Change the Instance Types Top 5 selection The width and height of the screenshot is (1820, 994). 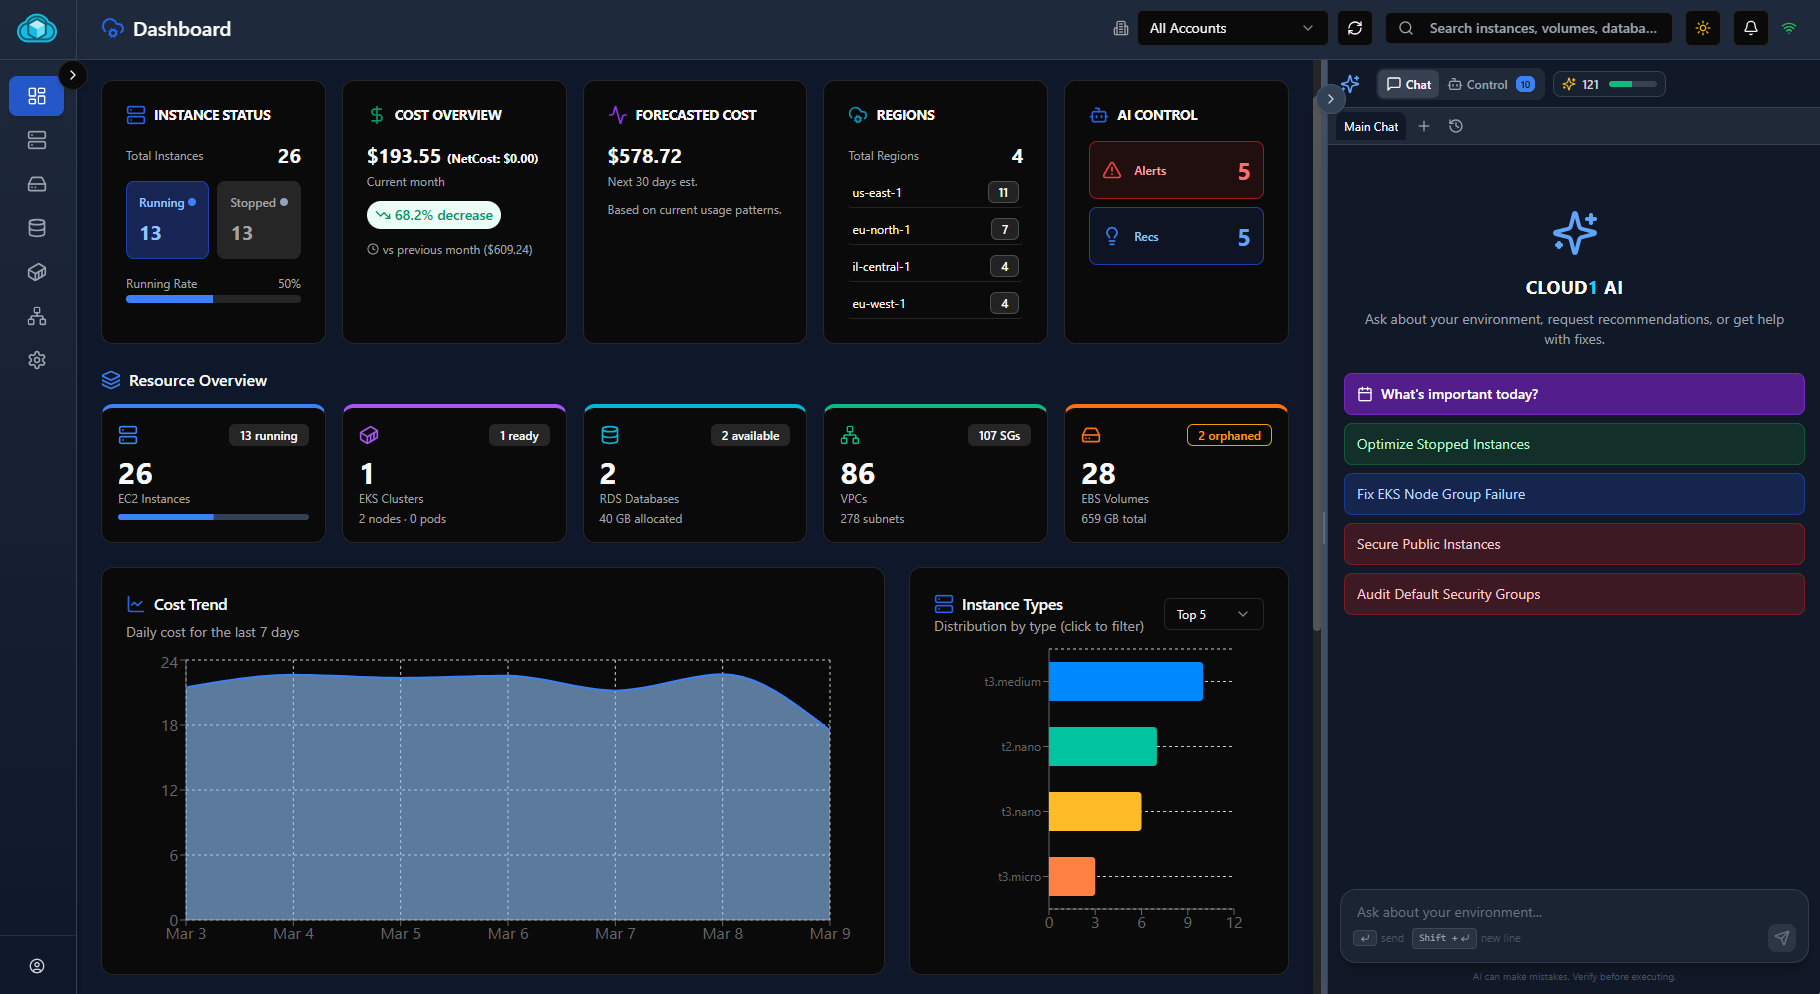pyautogui.click(x=1213, y=614)
